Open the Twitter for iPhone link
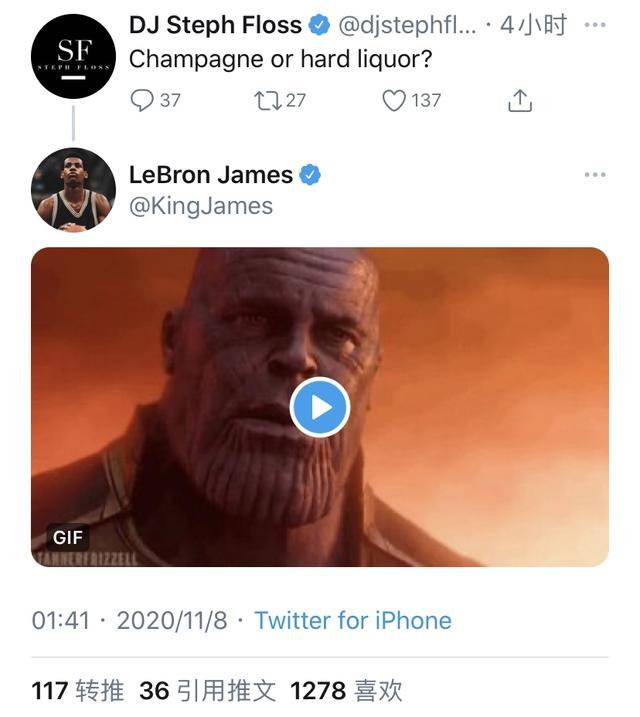The height and width of the screenshot is (717, 640). point(353,620)
